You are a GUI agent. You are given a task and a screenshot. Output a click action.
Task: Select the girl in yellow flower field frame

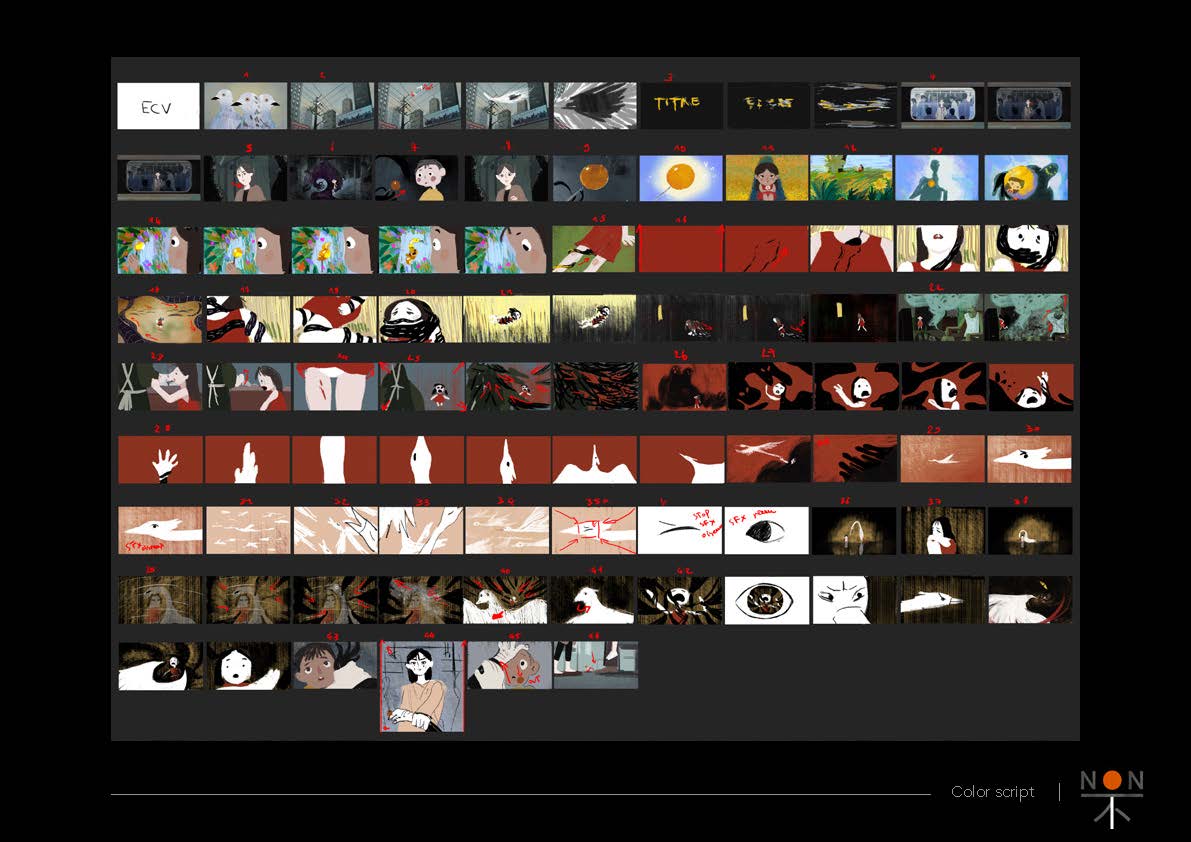pyautogui.click(x=767, y=178)
